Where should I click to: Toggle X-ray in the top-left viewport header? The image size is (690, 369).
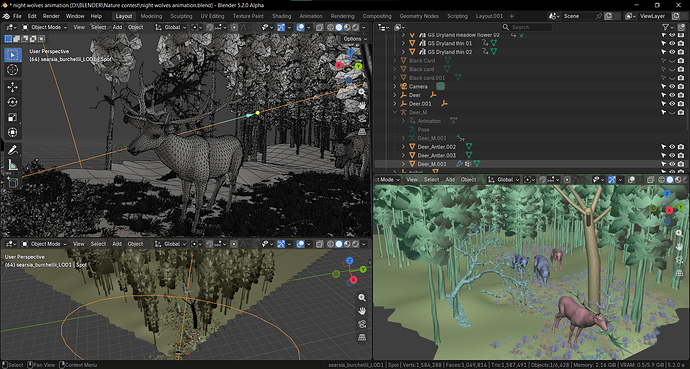319,27
